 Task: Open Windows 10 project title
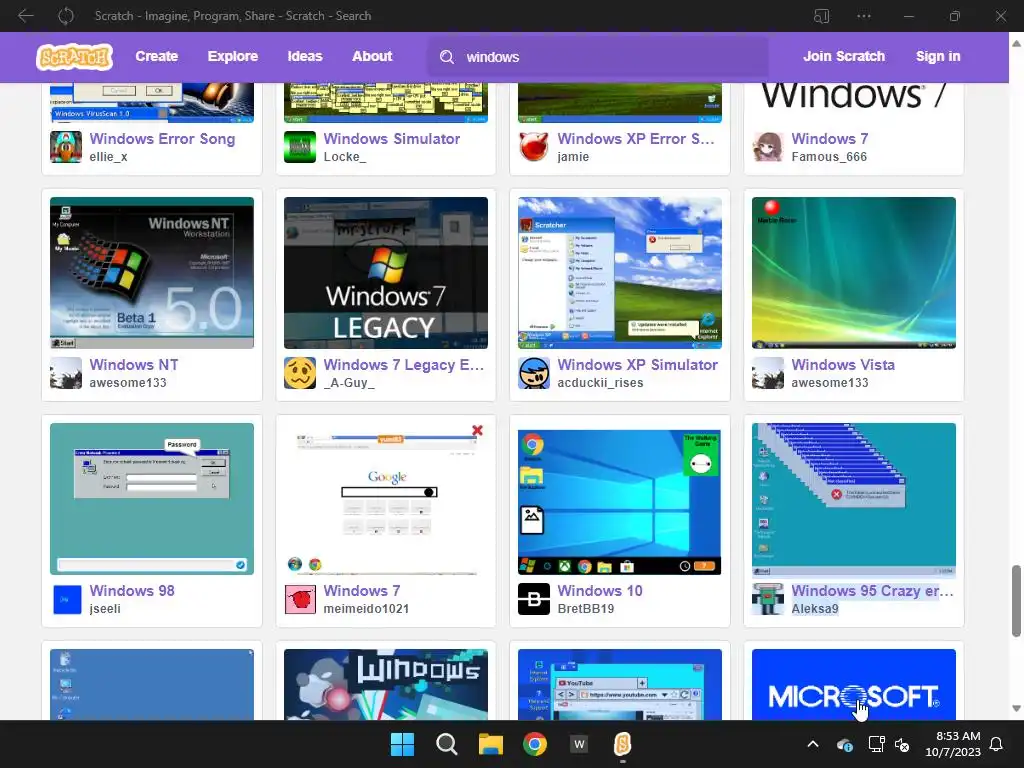click(600, 590)
